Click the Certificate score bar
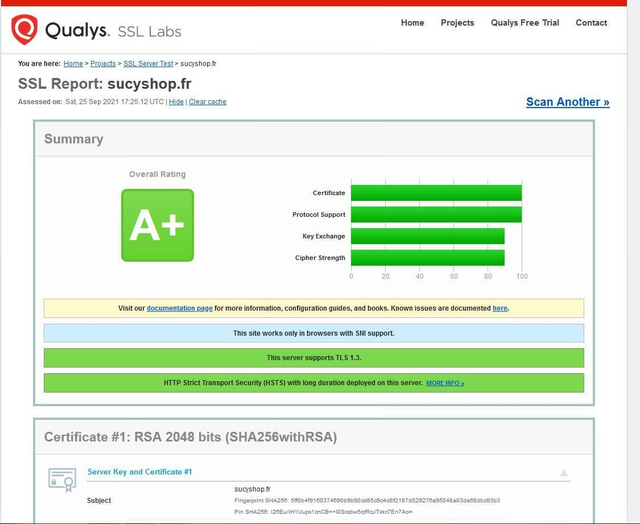Image resolution: width=640 pixels, height=524 pixels. pyautogui.click(x=436, y=193)
